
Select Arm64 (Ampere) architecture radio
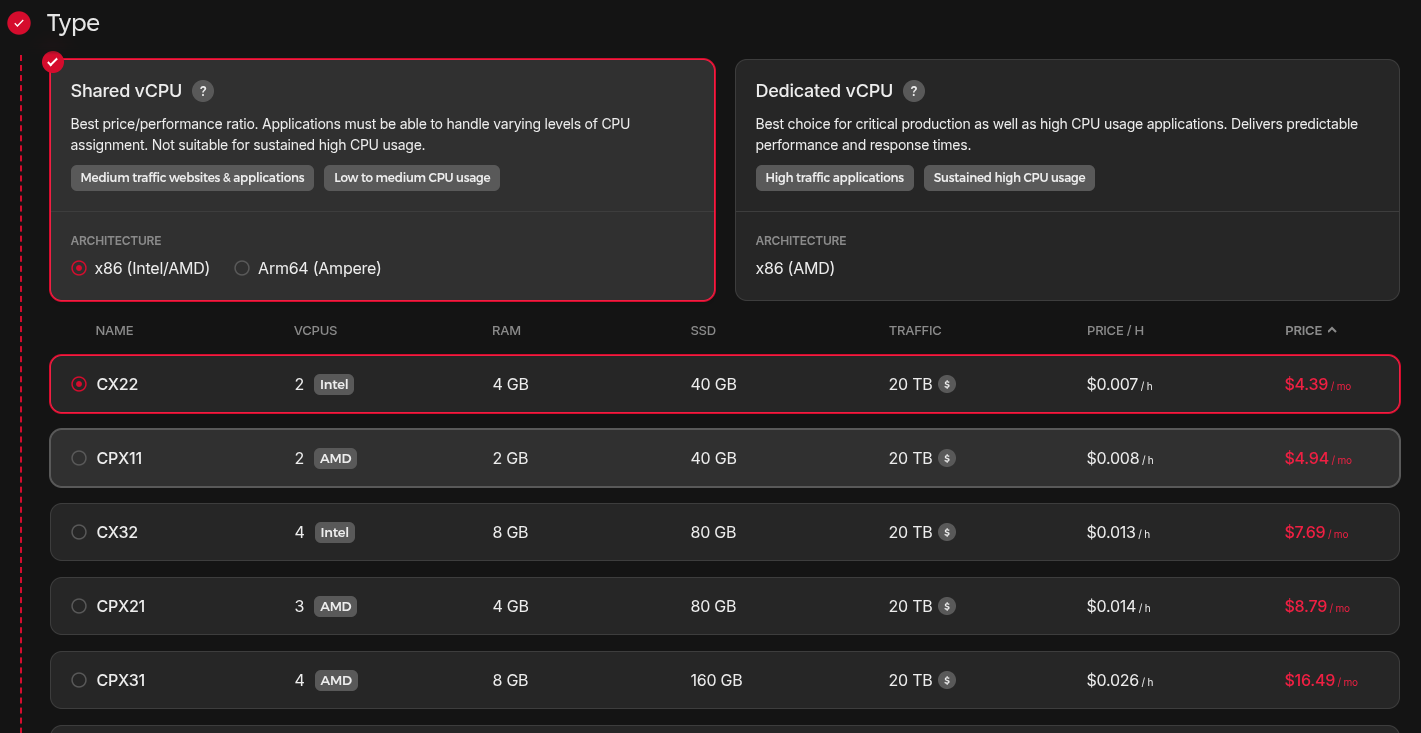tap(242, 268)
